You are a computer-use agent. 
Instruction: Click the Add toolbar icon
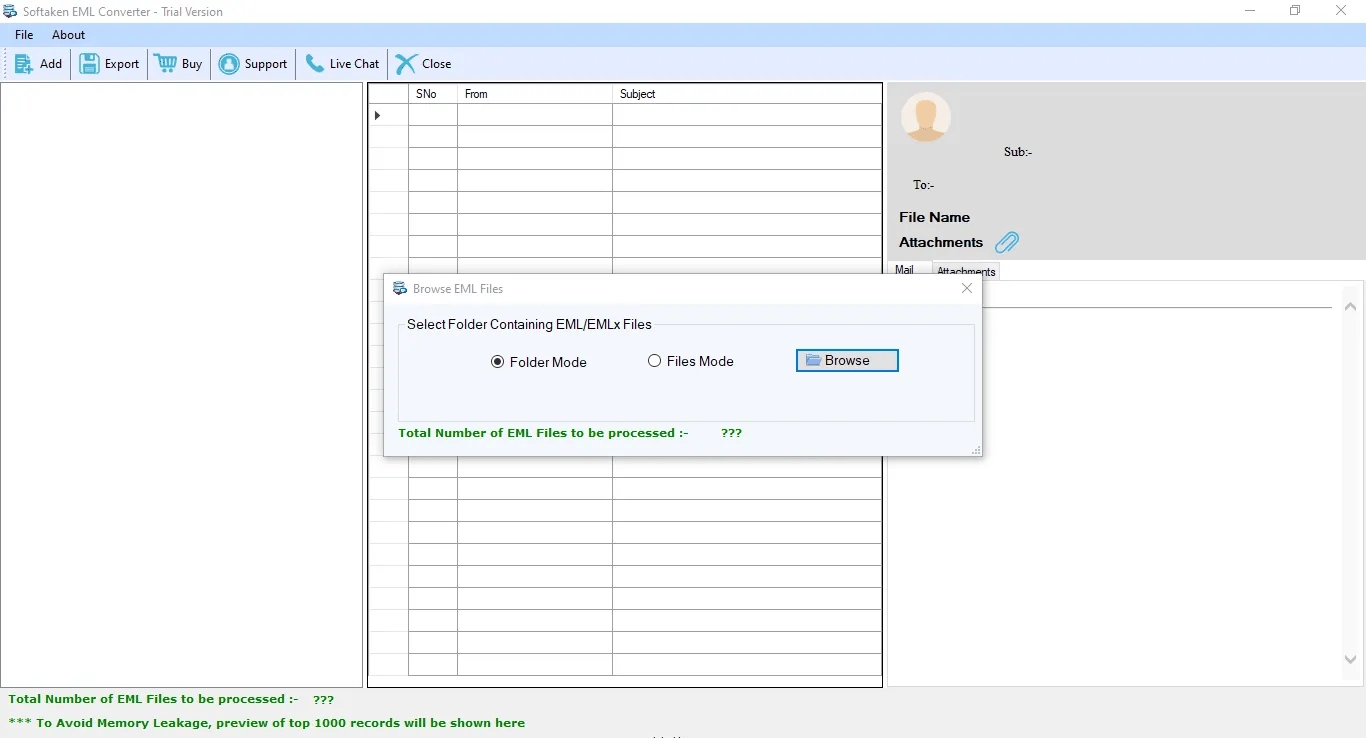pos(22,63)
